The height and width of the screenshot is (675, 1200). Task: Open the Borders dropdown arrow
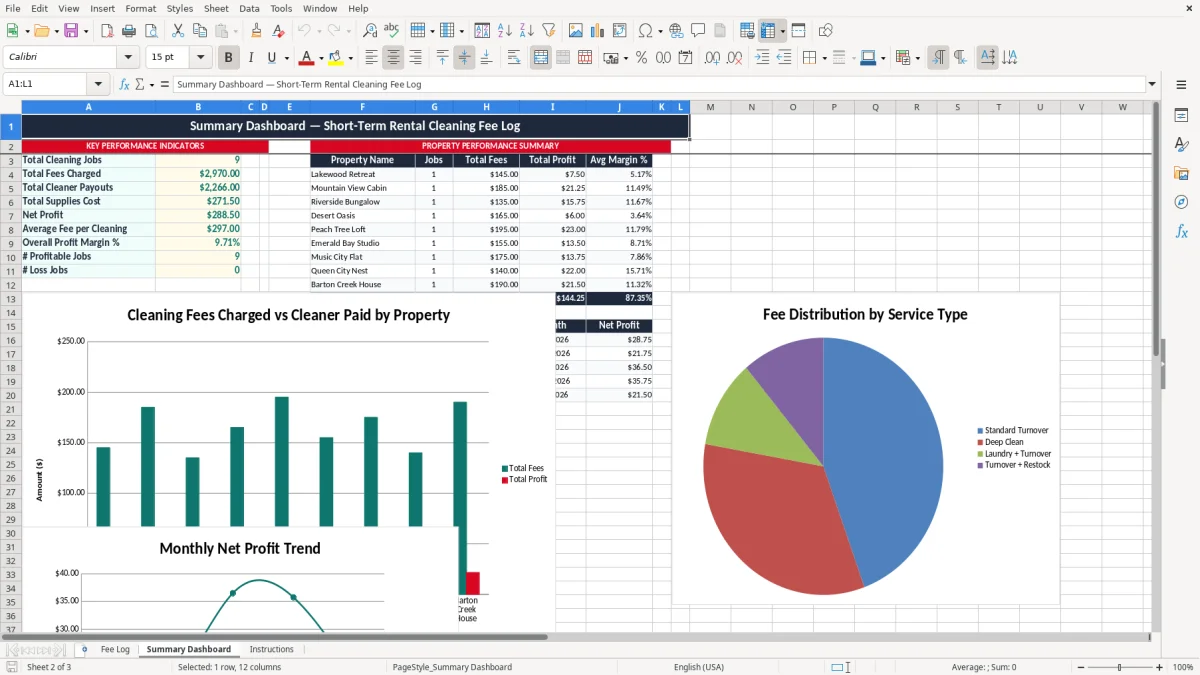tap(824, 58)
